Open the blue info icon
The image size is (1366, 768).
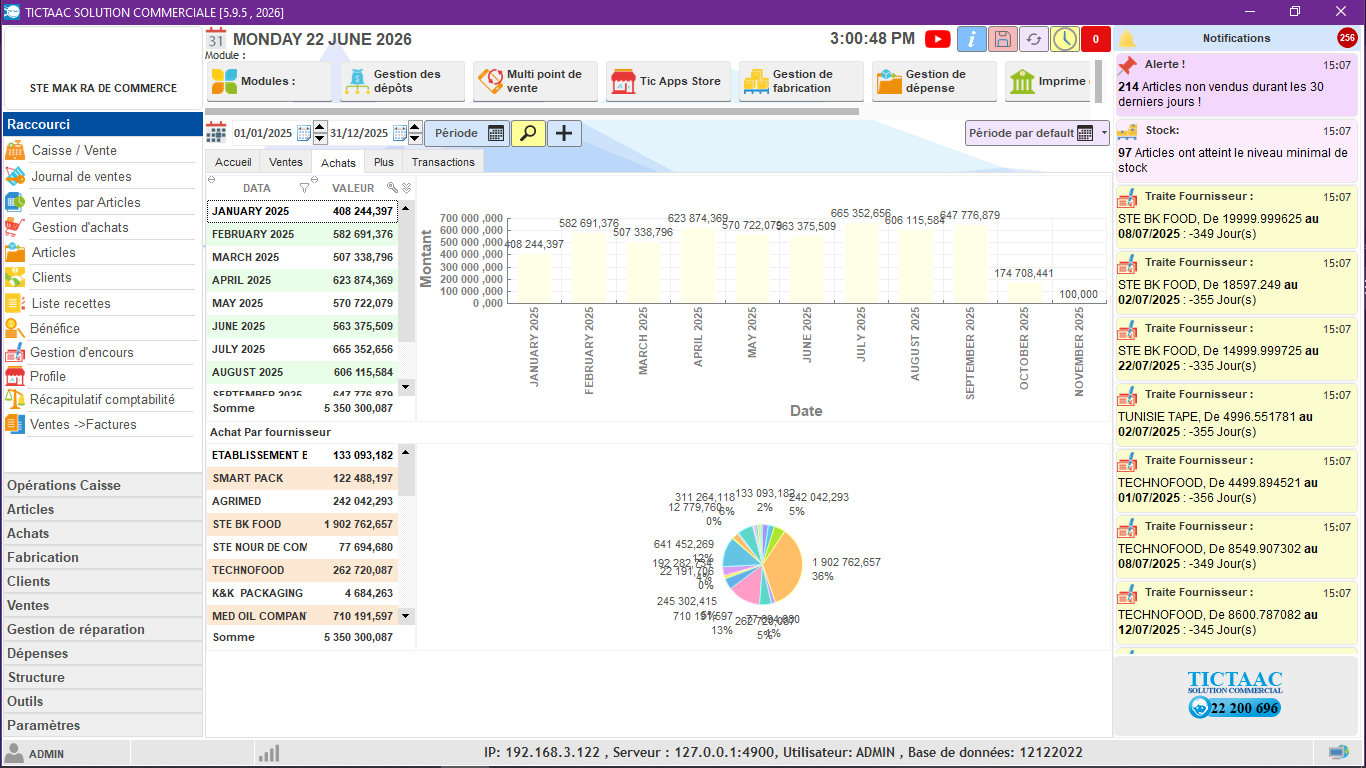[972, 39]
